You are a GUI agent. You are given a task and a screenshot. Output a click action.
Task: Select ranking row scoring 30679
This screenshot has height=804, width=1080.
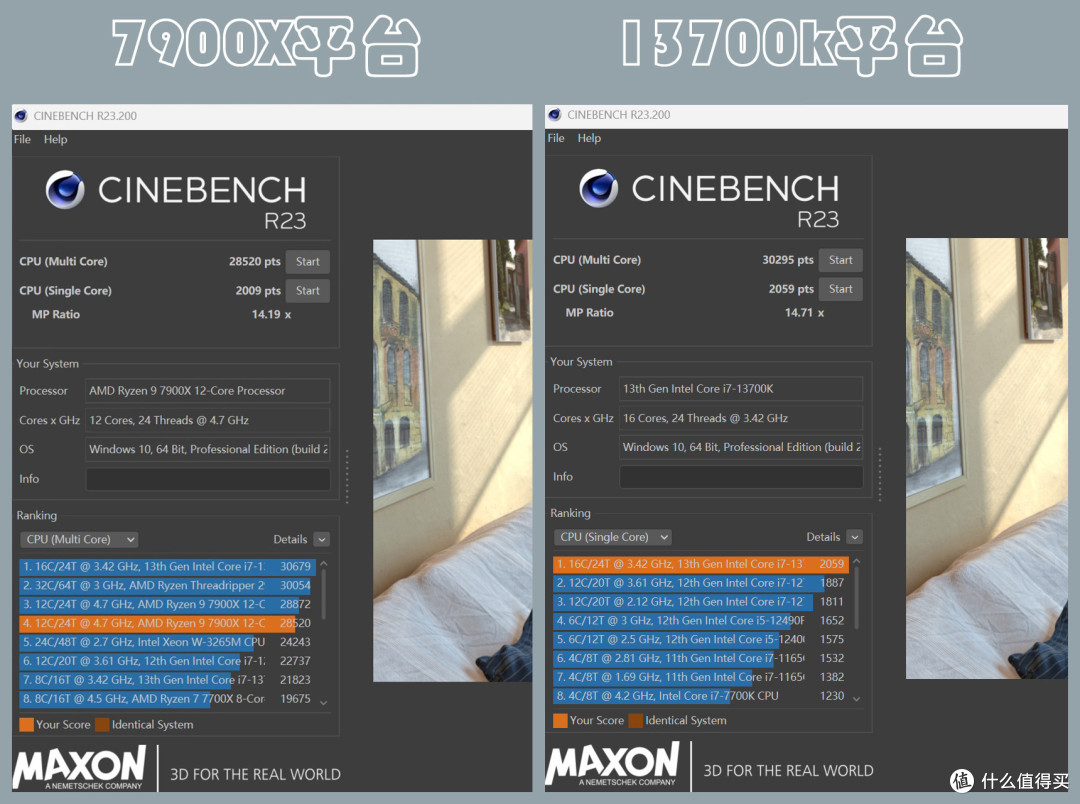(x=167, y=566)
